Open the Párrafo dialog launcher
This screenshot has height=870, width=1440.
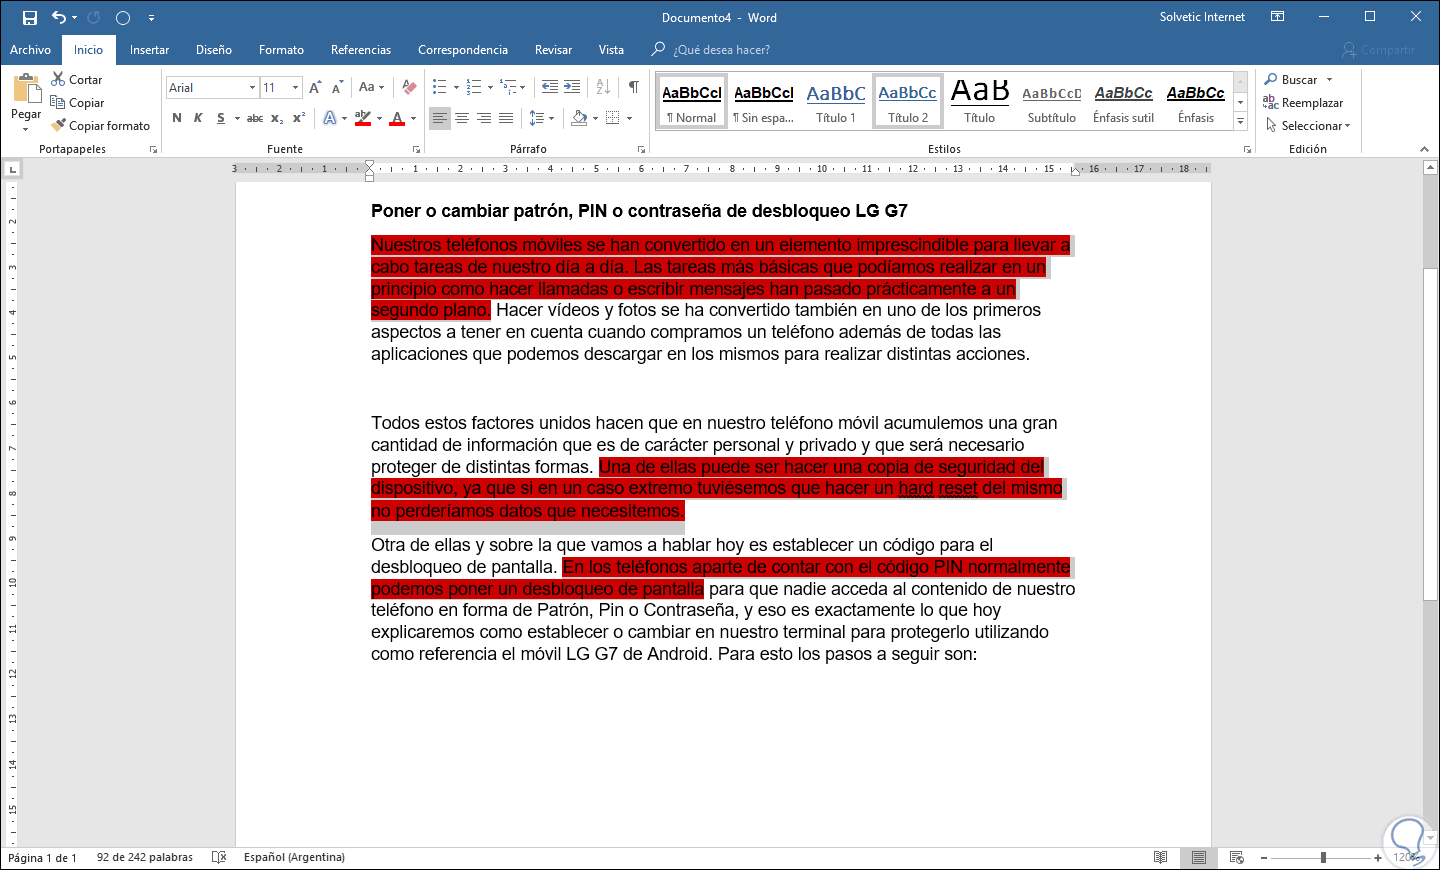point(641,150)
